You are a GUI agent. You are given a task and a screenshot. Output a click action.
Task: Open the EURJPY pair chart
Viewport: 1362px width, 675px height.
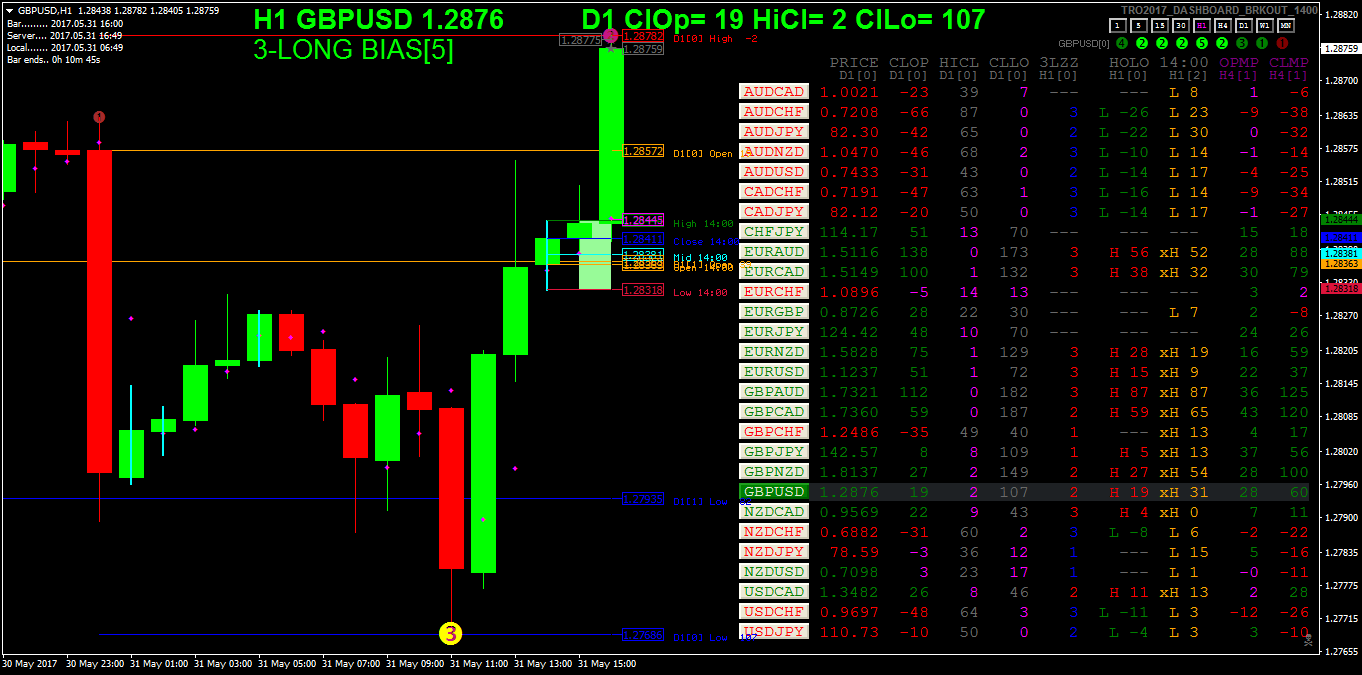tap(774, 331)
